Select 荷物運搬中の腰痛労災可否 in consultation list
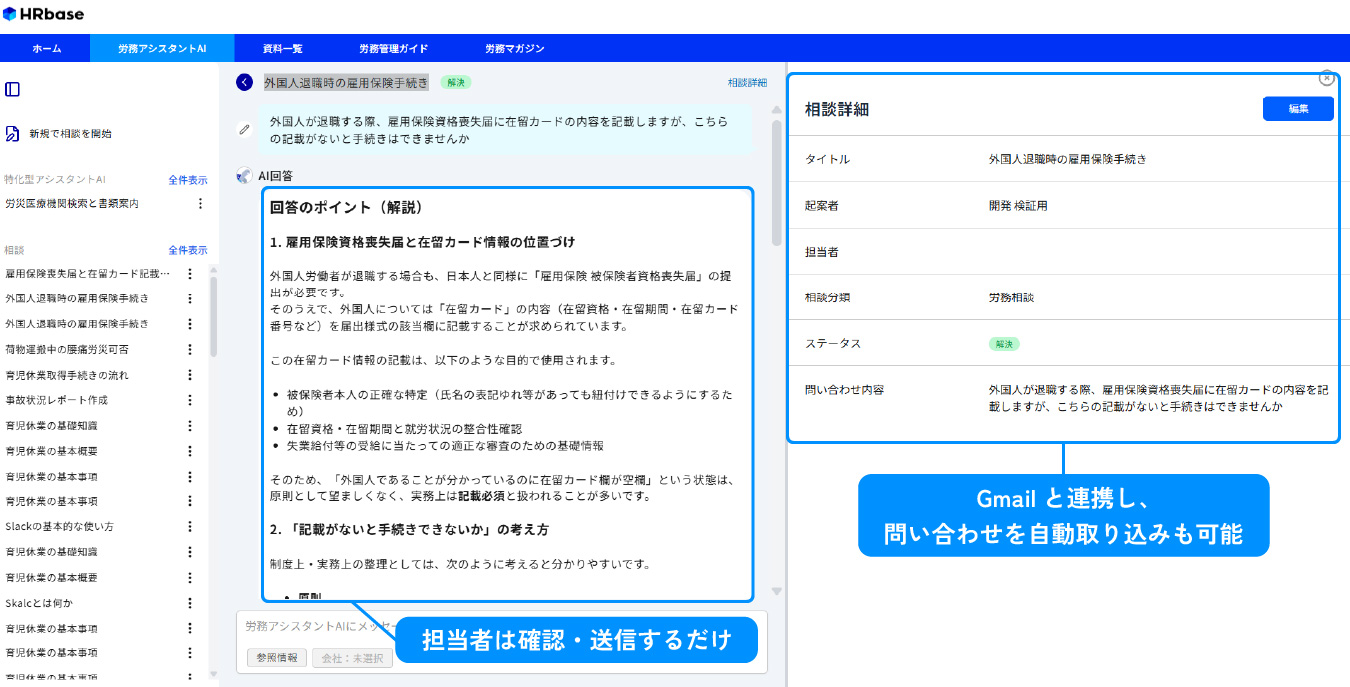The width and height of the screenshot is (1350, 687). [x=67, y=350]
